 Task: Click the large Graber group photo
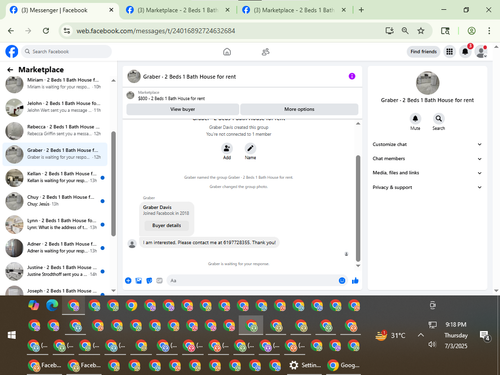click(x=427, y=83)
